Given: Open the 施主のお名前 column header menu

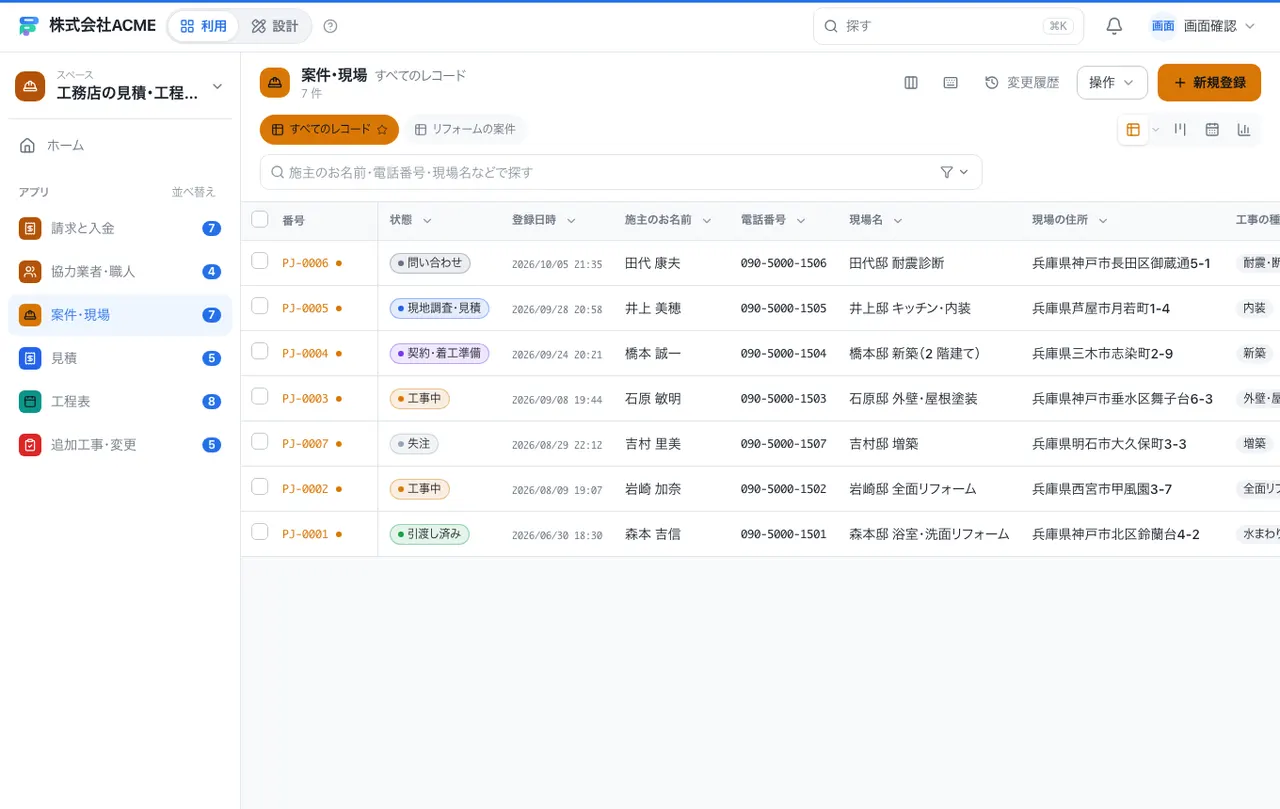Looking at the screenshot, I should (707, 220).
